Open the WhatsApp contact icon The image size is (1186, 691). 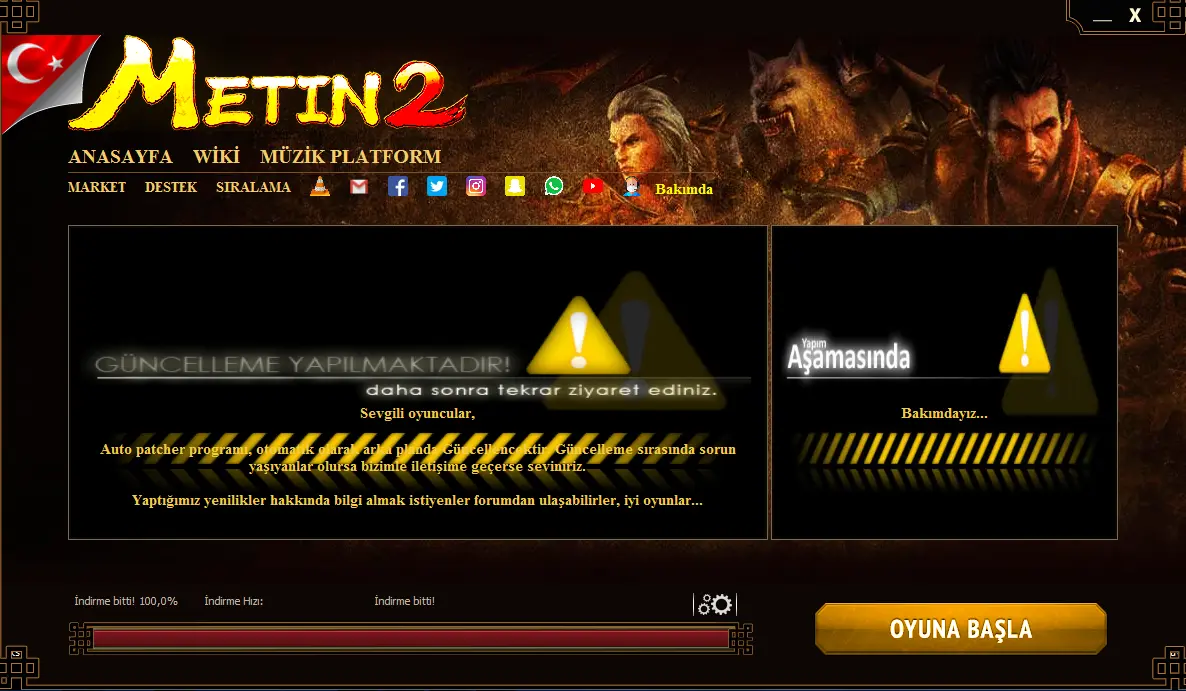tap(554, 186)
